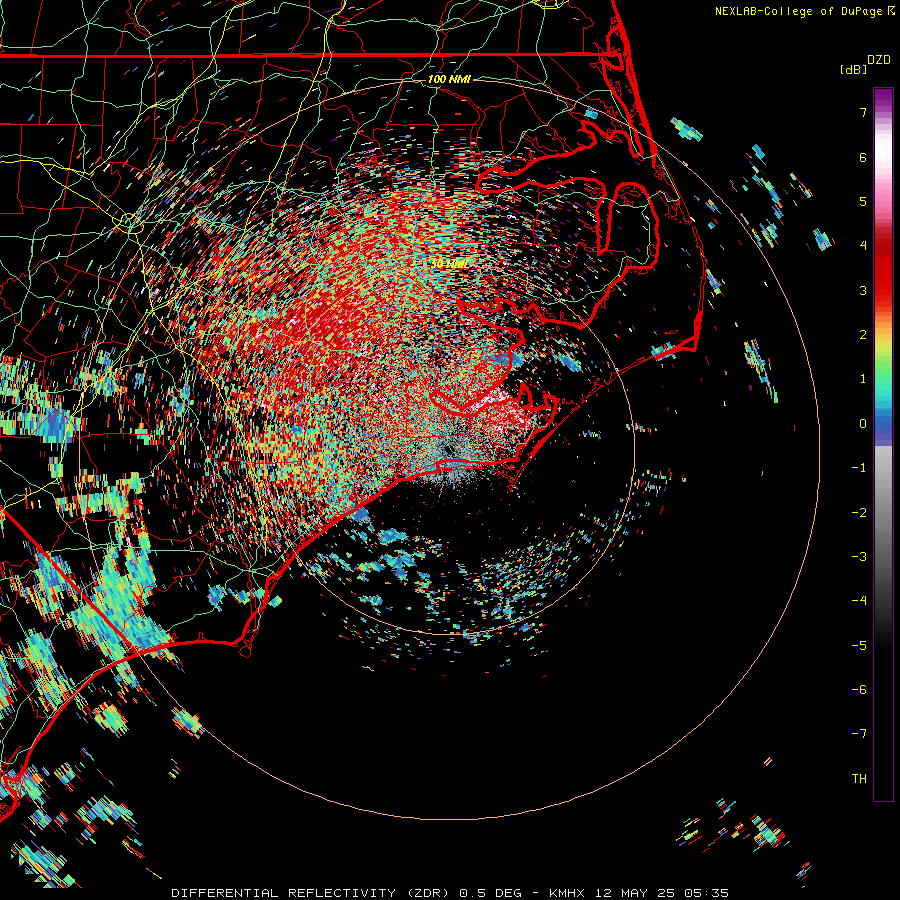Click the "KMHX" radar site identifier
Image resolution: width=900 pixels, height=900 pixels.
(568, 893)
